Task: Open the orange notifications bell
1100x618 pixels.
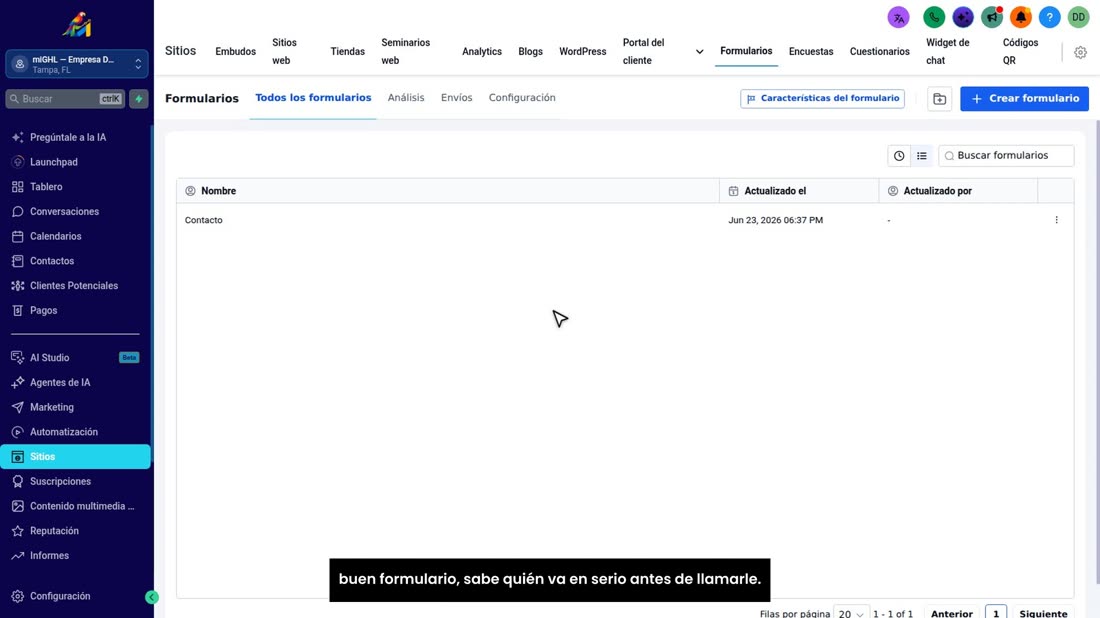Action: tap(1021, 18)
